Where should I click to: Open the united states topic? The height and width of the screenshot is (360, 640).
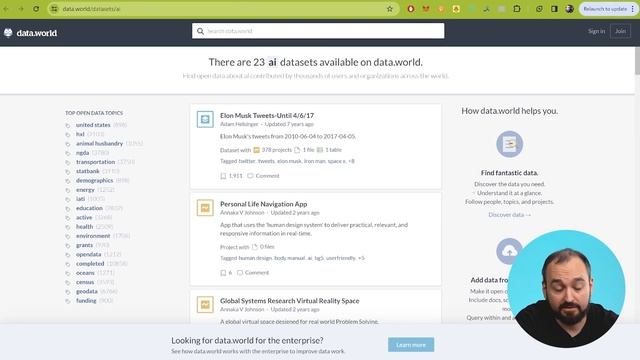tap(93, 125)
